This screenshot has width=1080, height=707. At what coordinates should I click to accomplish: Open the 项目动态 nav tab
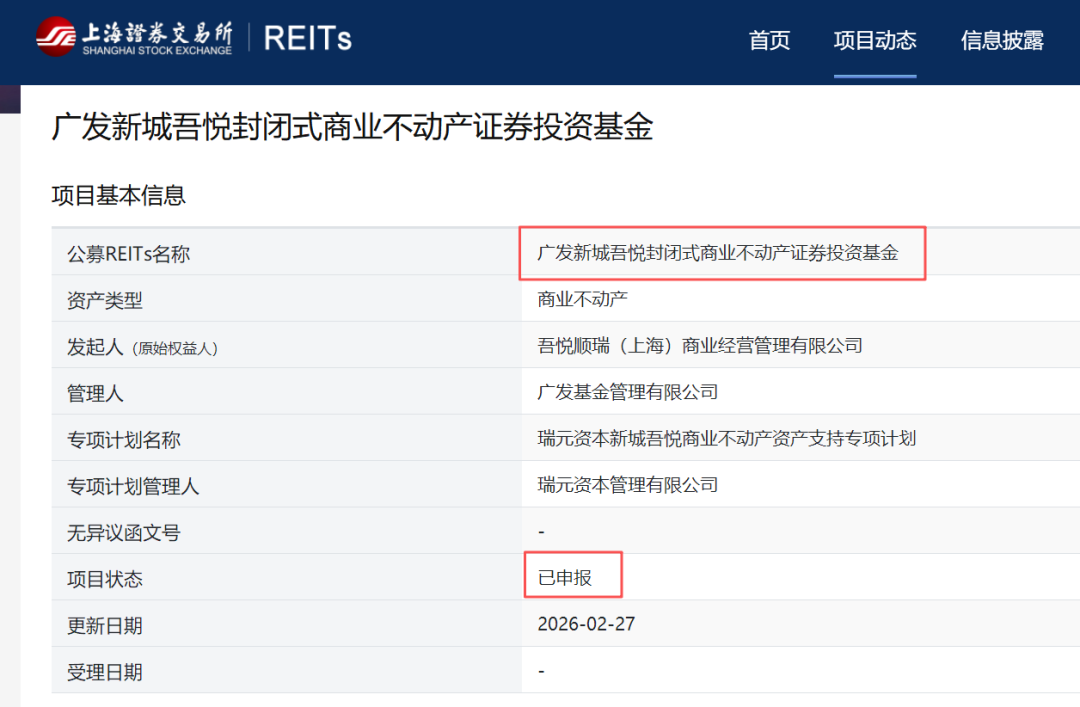tap(875, 40)
